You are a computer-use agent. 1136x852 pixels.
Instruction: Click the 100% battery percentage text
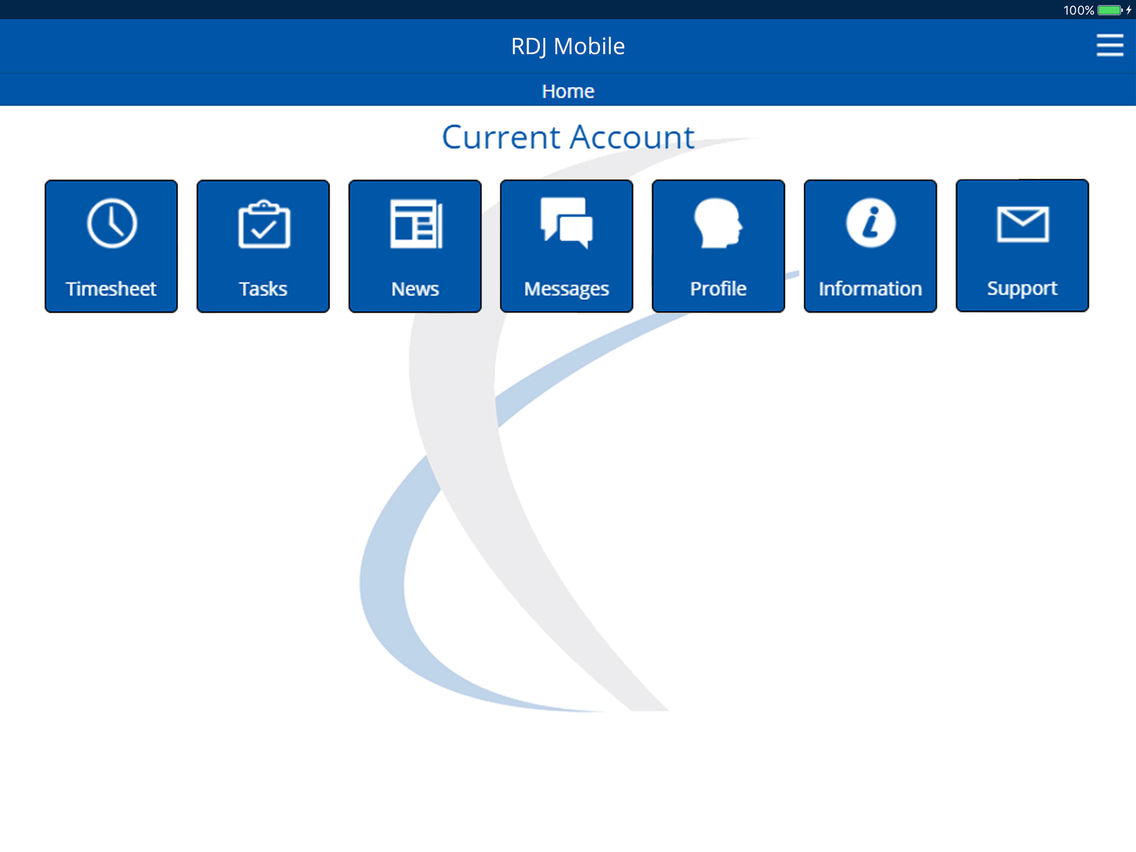[1079, 10]
